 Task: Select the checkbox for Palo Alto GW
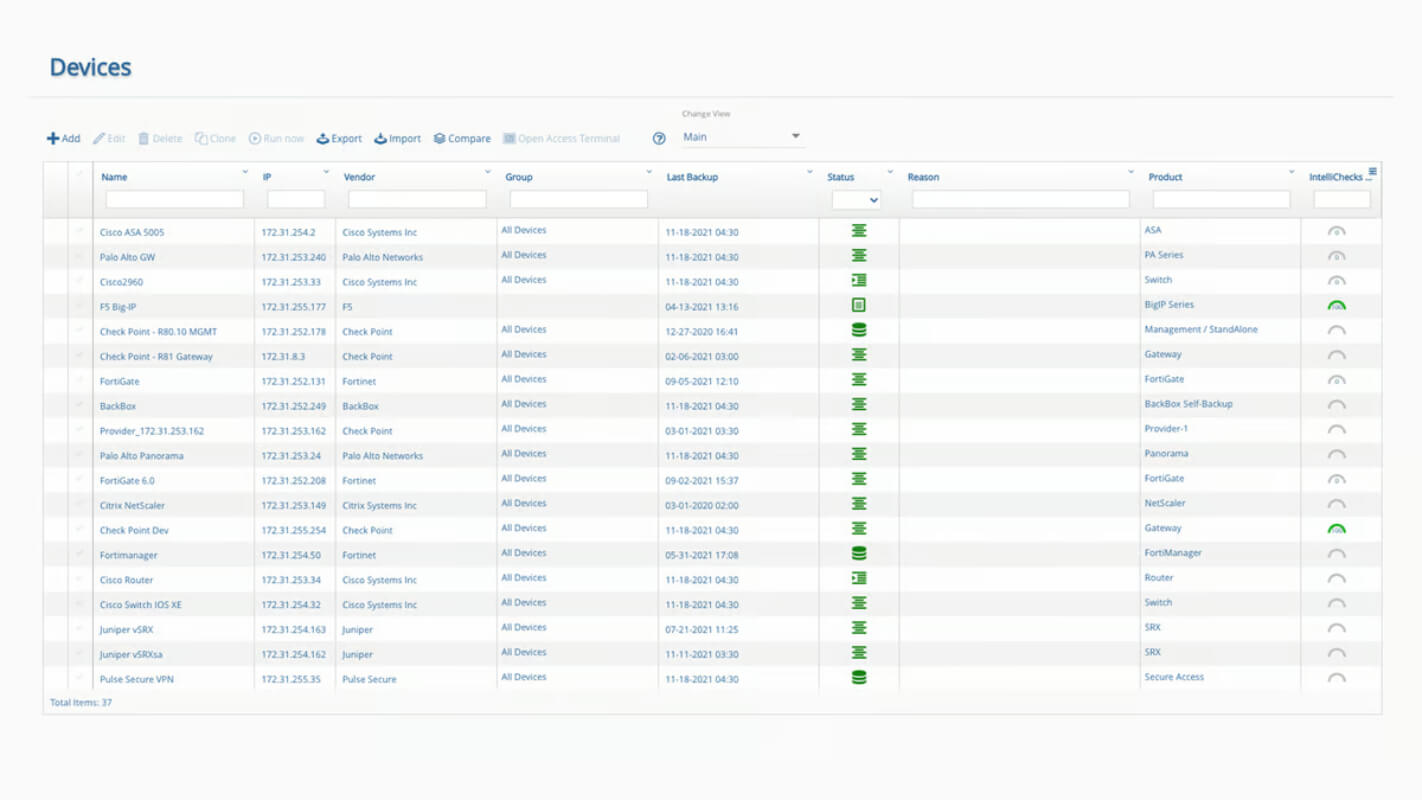tap(80, 256)
